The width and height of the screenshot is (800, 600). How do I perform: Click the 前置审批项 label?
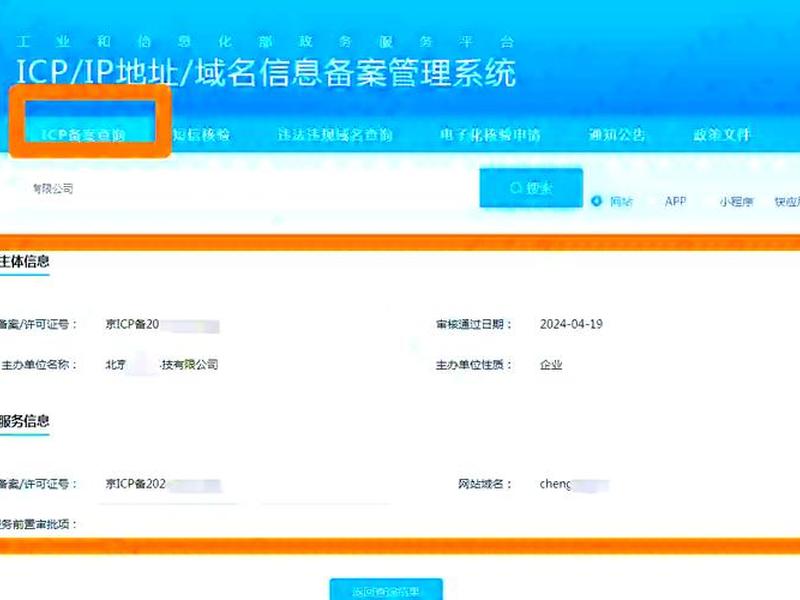[38, 524]
